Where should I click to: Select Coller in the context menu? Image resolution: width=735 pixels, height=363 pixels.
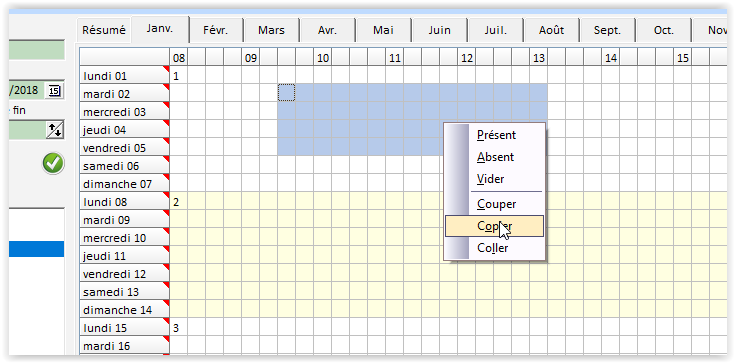pyautogui.click(x=494, y=248)
